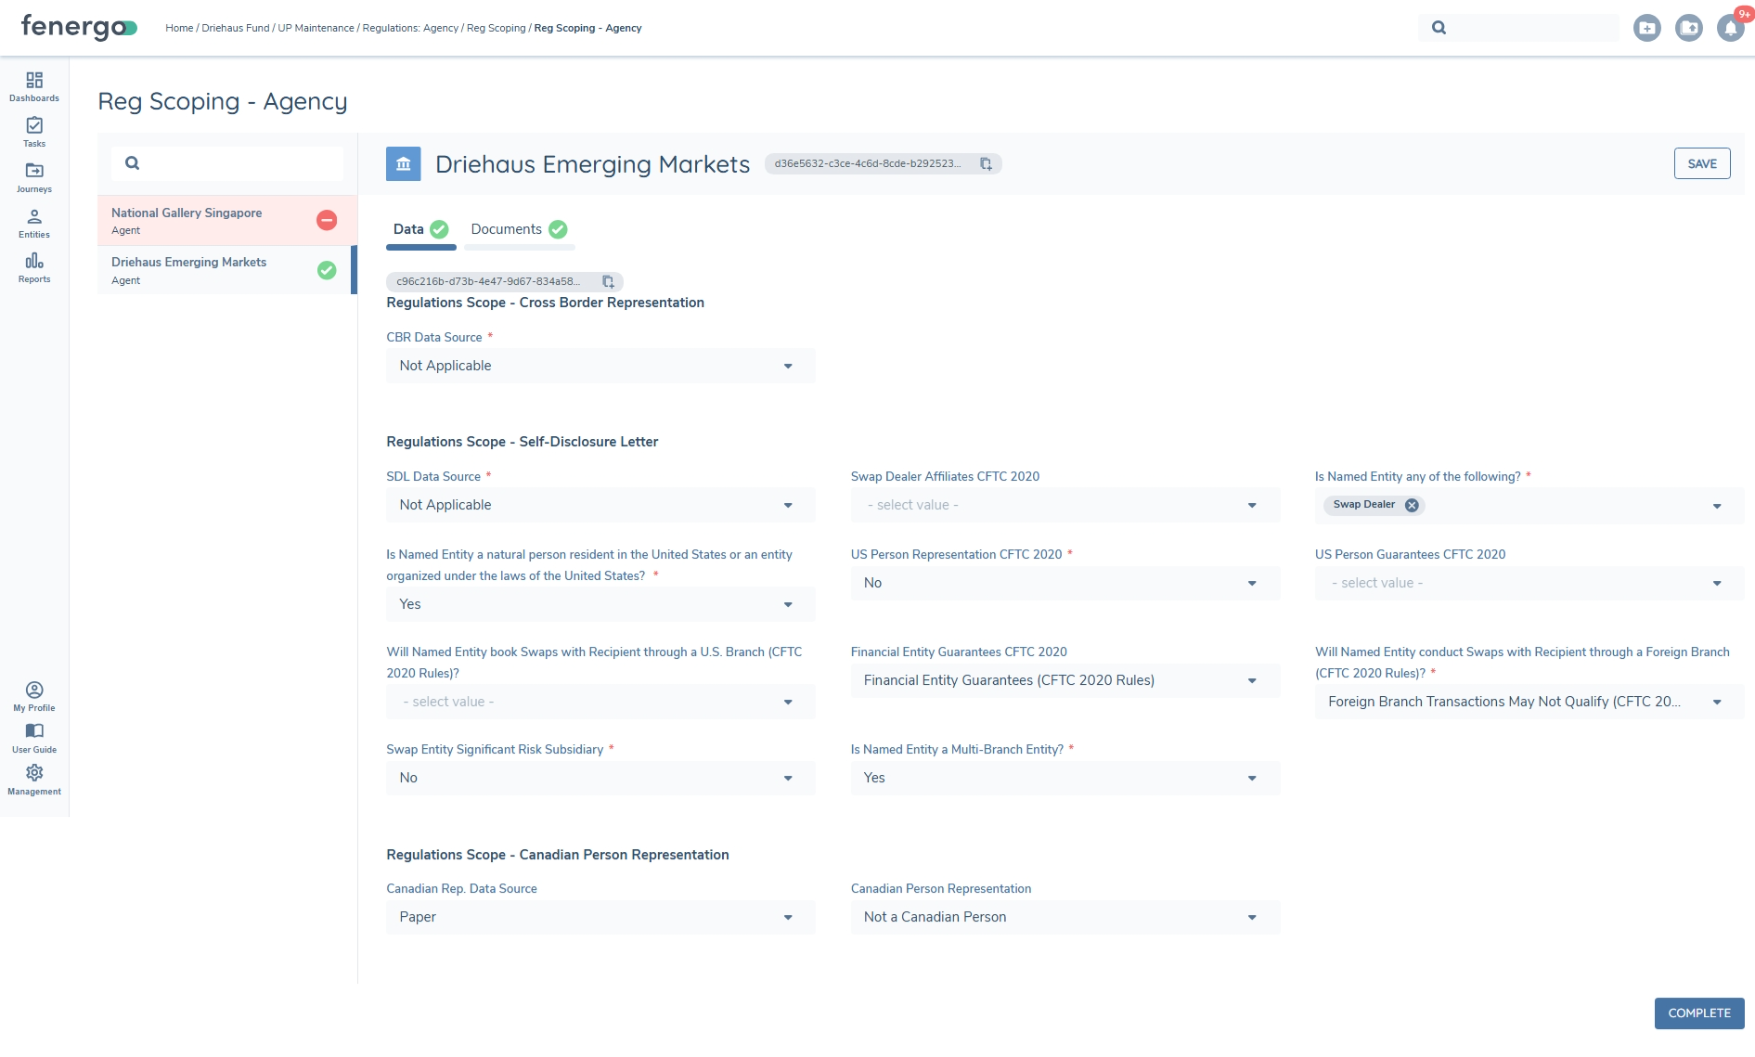Open the Driehaus Fund breadcrumb link

point(234,28)
